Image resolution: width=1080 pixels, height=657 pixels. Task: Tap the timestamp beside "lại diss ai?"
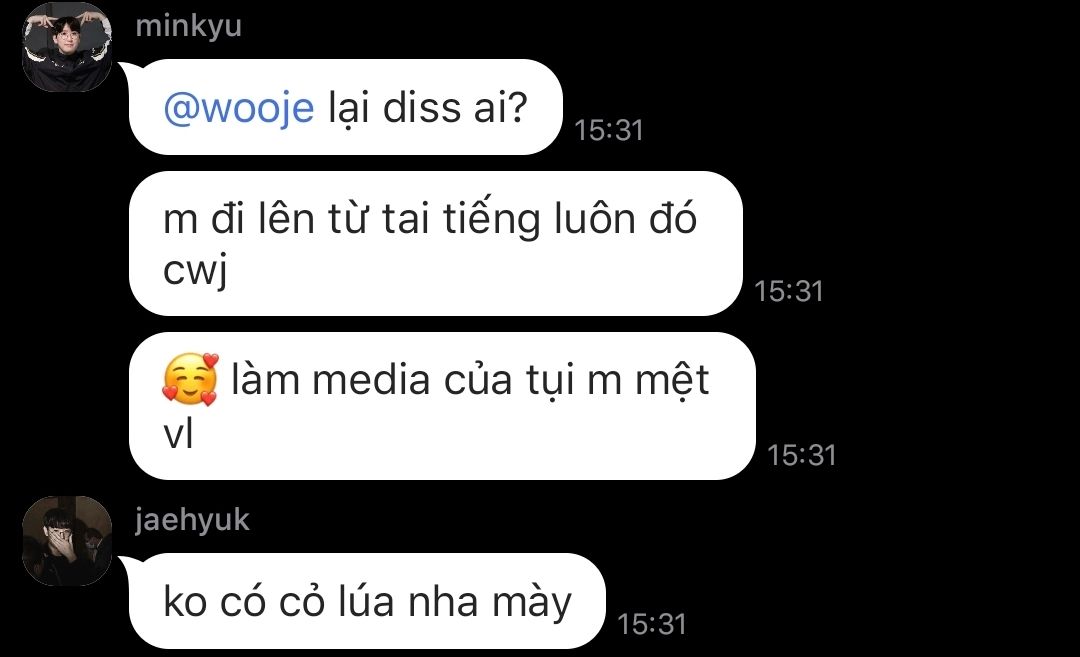(609, 130)
